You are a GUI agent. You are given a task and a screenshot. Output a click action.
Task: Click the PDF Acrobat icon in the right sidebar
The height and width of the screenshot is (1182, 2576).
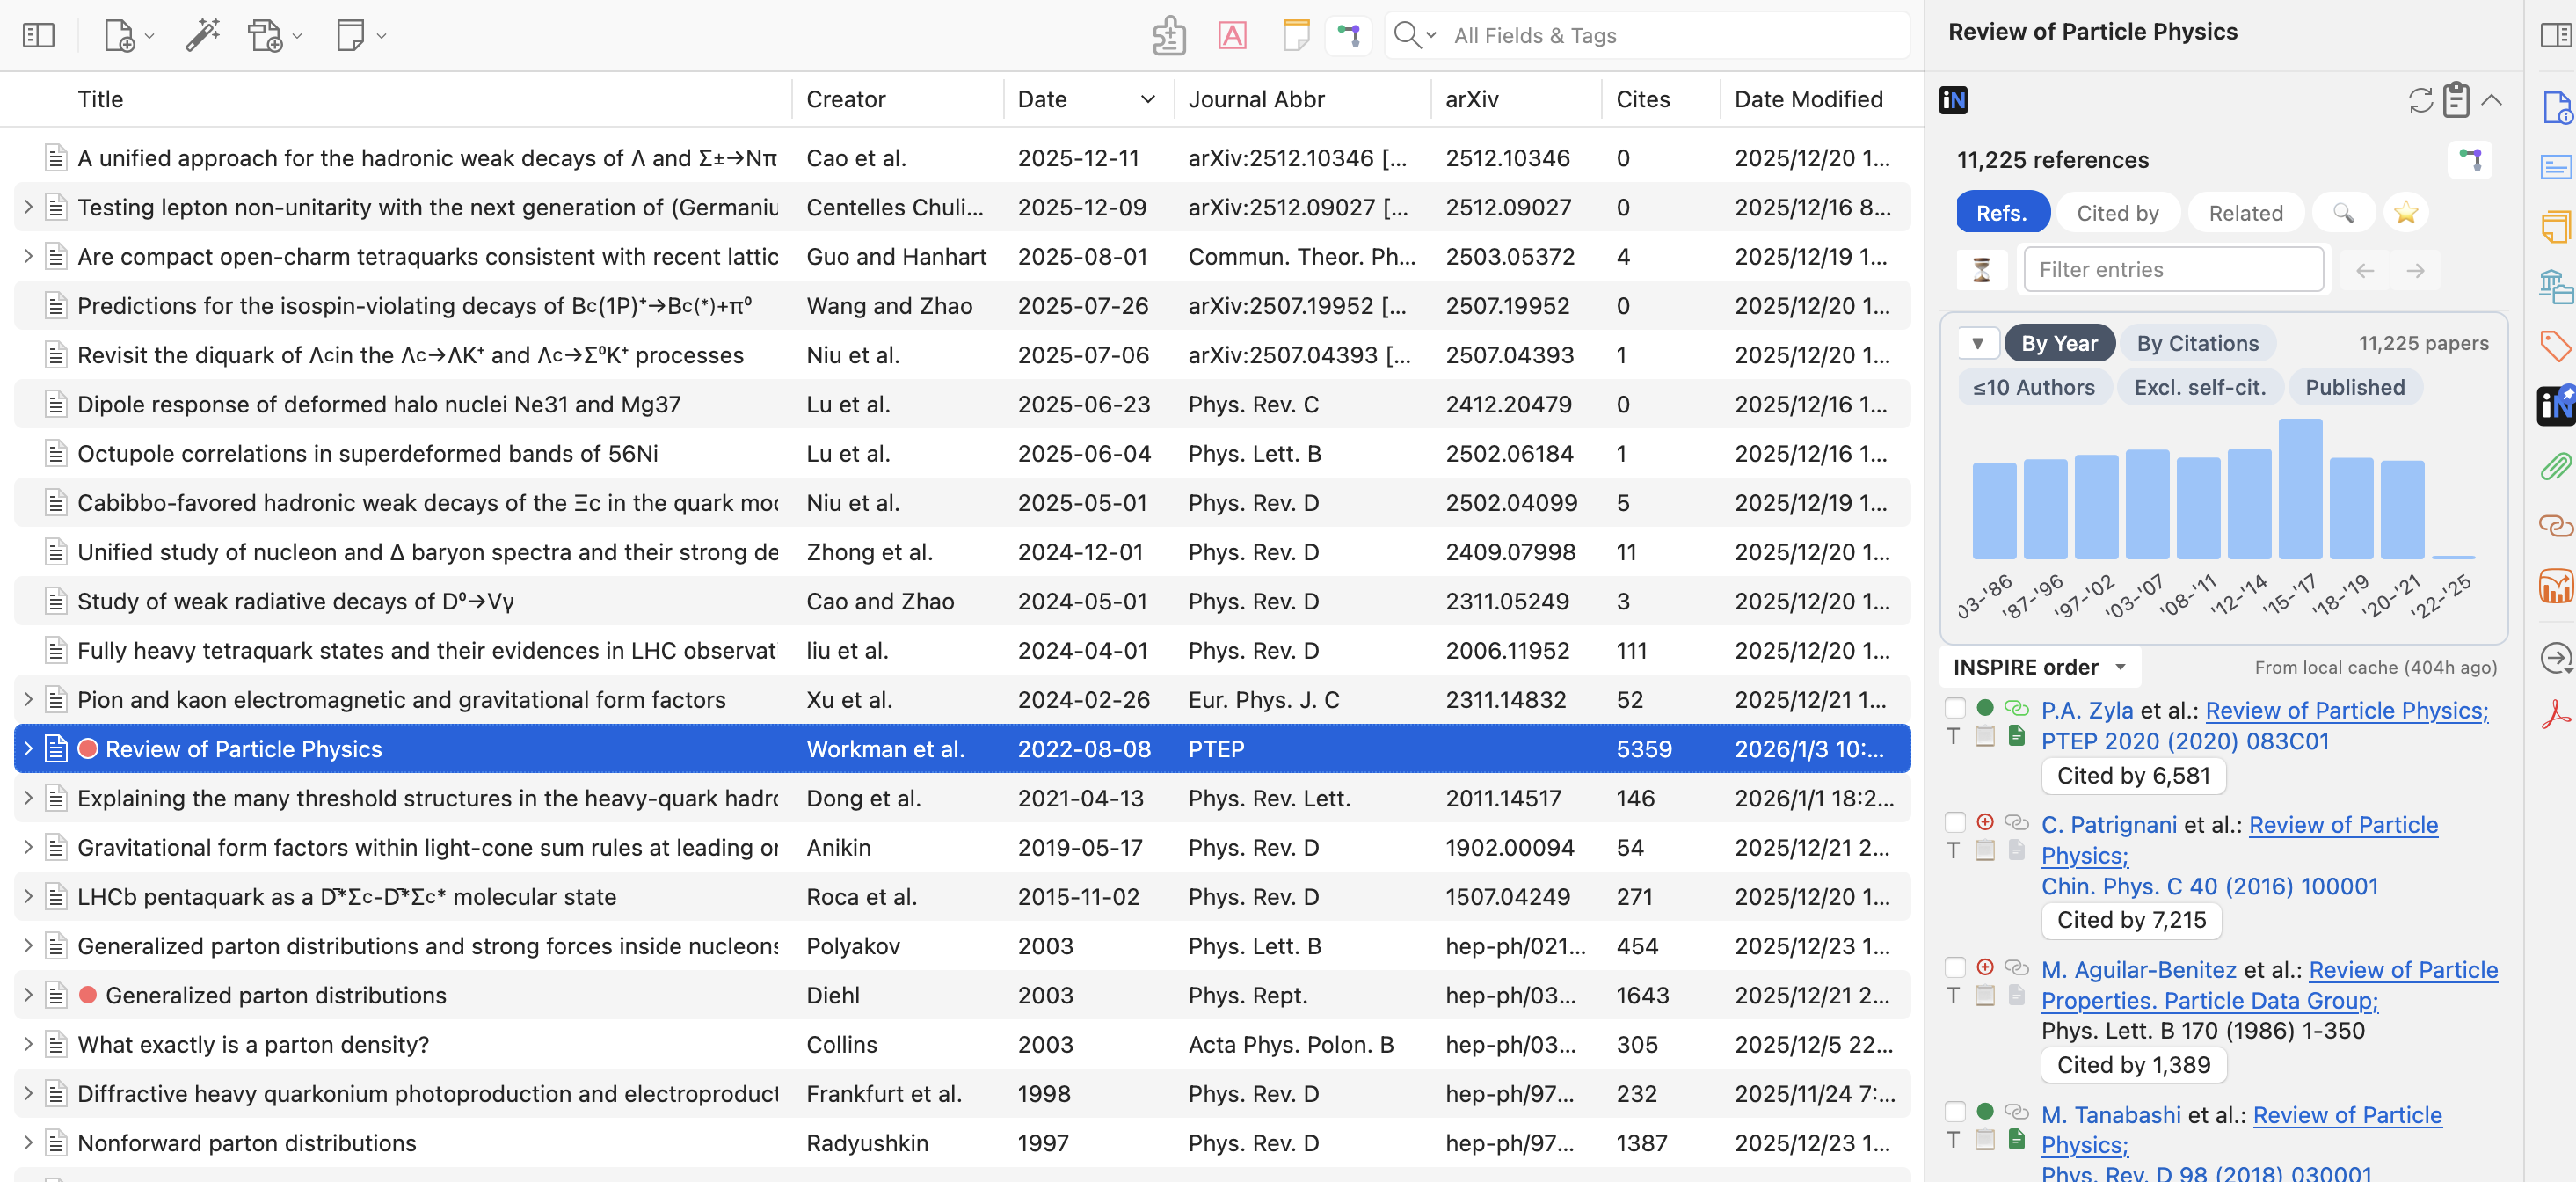2555,715
